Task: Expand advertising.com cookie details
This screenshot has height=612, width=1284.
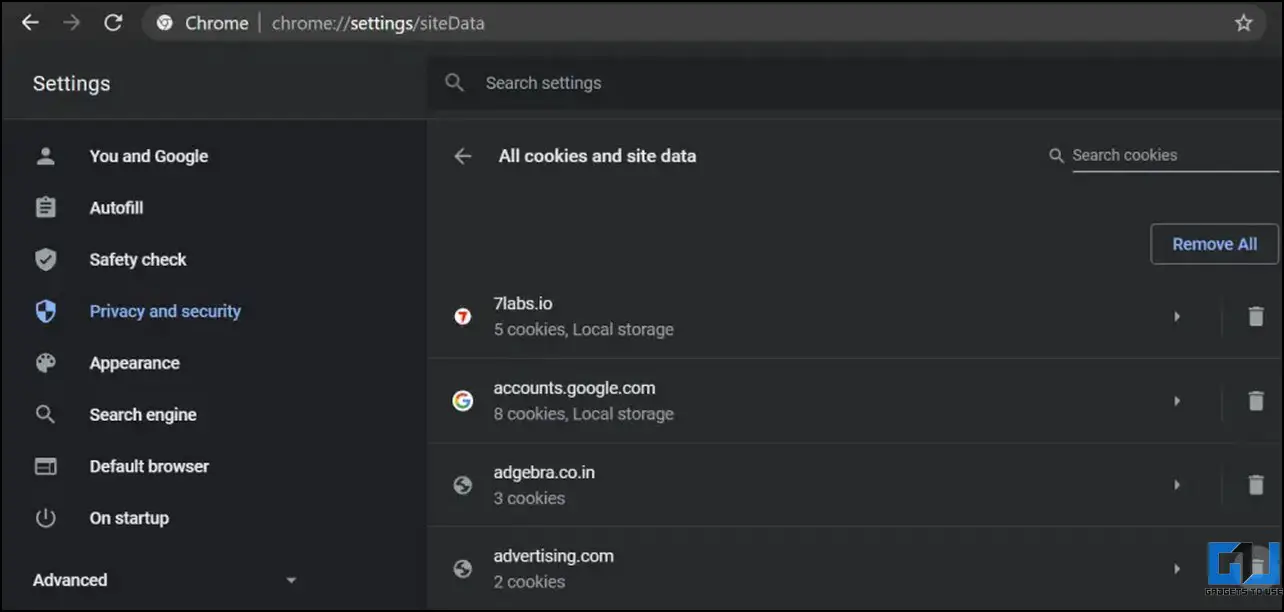Action: pyautogui.click(x=1177, y=569)
